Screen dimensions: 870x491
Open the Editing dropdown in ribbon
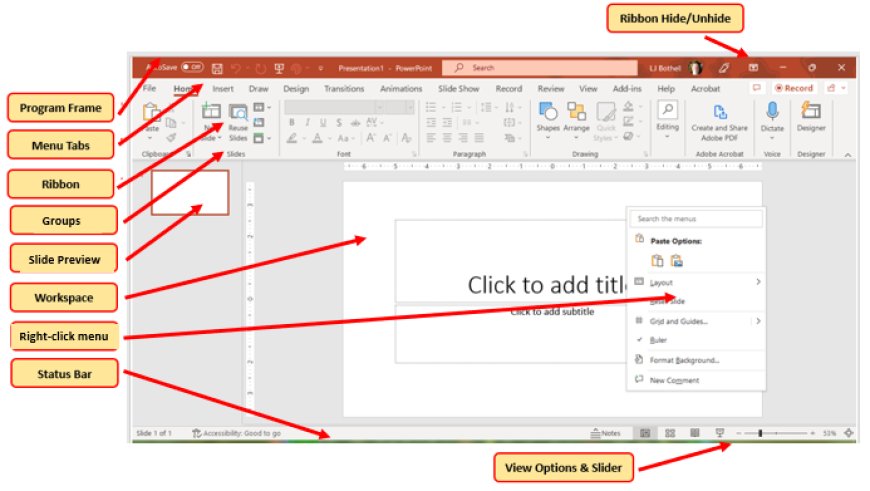click(x=667, y=117)
